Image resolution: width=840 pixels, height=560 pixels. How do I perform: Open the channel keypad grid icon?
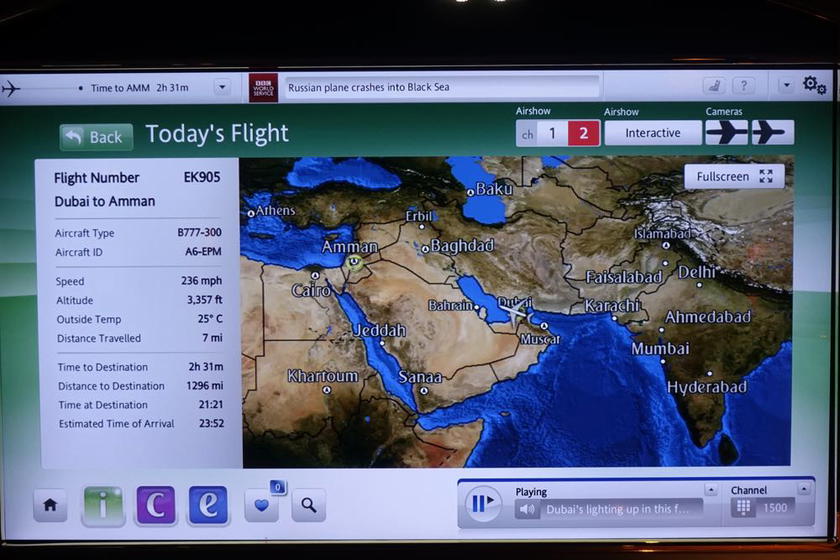tap(744, 507)
